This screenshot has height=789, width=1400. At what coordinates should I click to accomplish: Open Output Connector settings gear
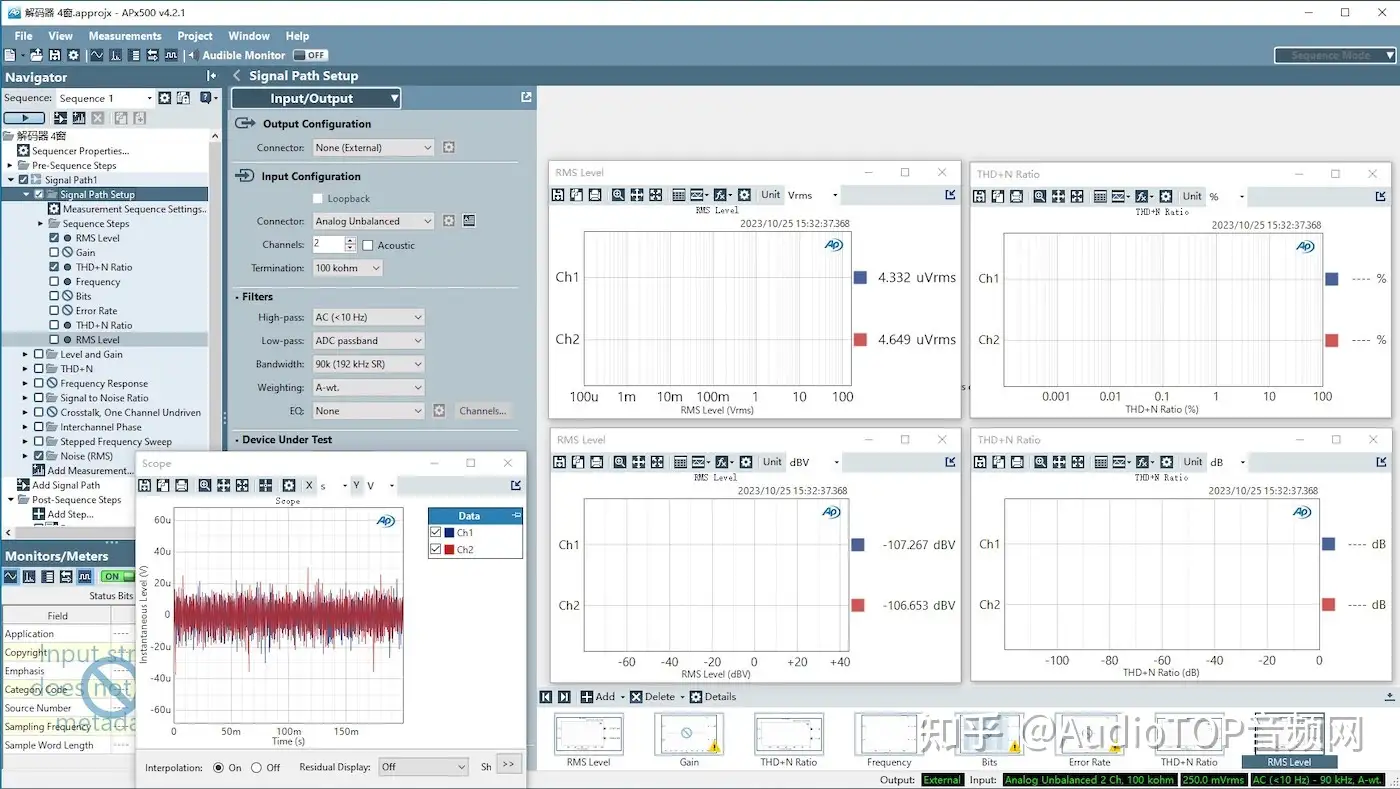(449, 148)
